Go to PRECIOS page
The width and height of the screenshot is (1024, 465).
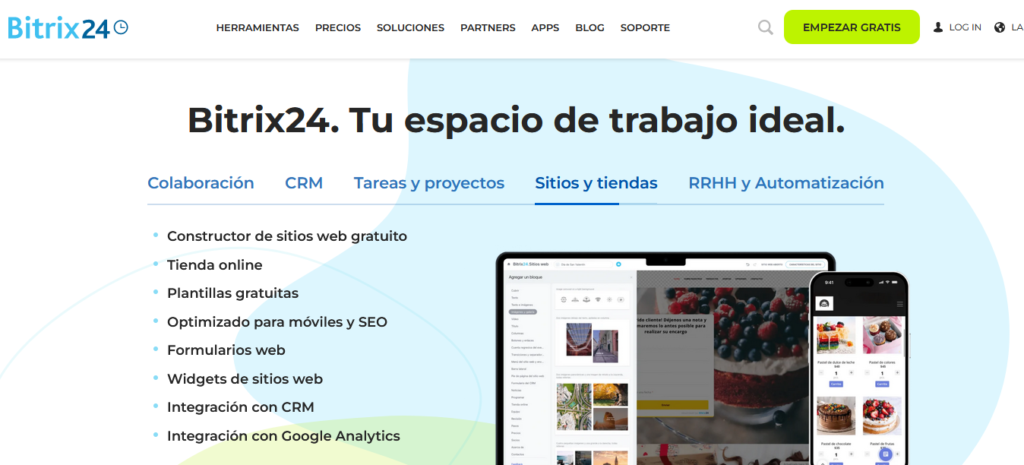(338, 27)
